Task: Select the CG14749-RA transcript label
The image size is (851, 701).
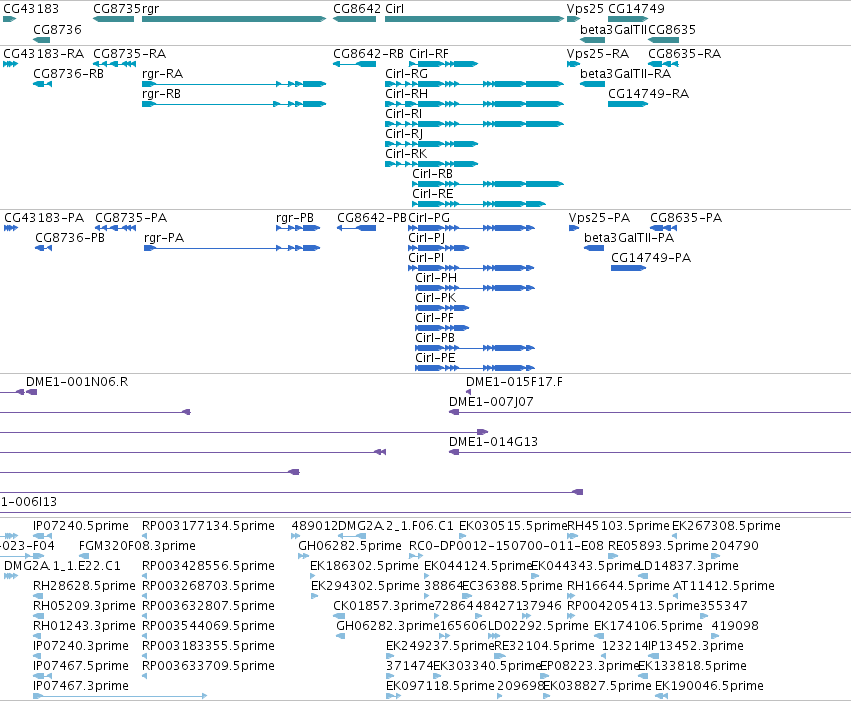Action: pyautogui.click(x=649, y=94)
